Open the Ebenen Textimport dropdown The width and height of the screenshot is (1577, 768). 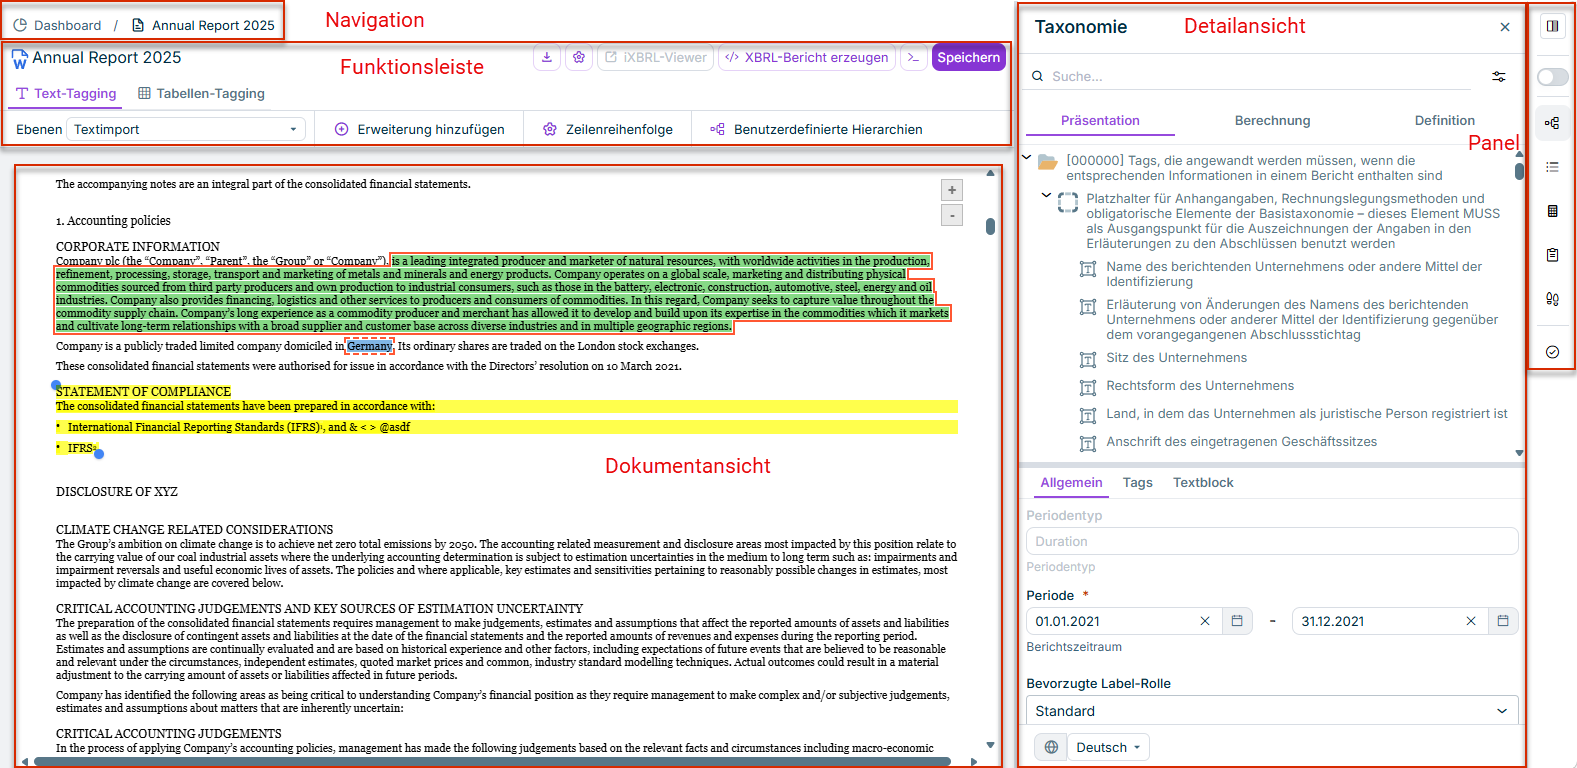coord(186,129)
